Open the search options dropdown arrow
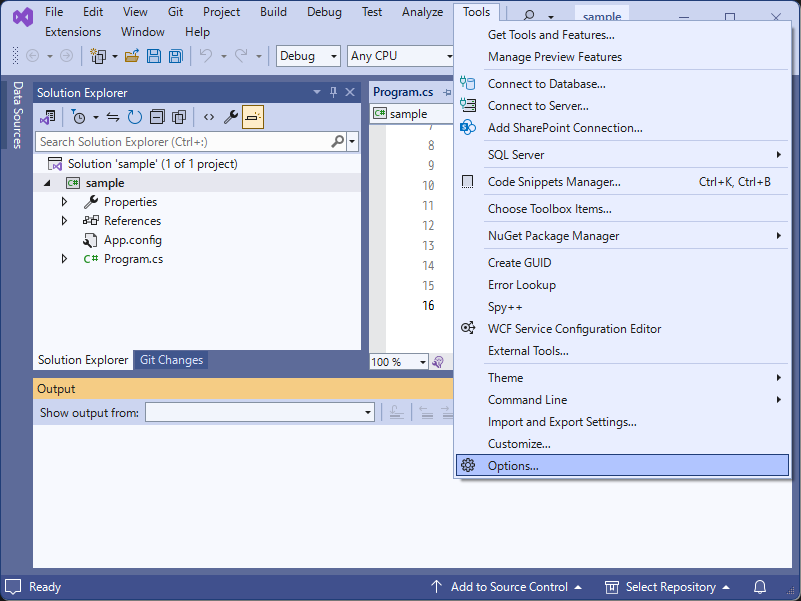The width and height of the screenshot is (801, 601). coord(352,142)
